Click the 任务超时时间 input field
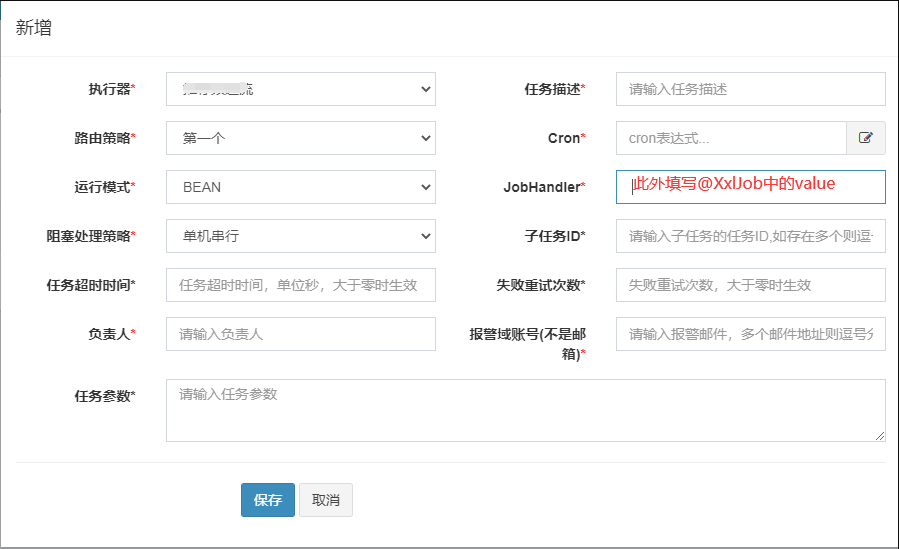 pos(301,285)
